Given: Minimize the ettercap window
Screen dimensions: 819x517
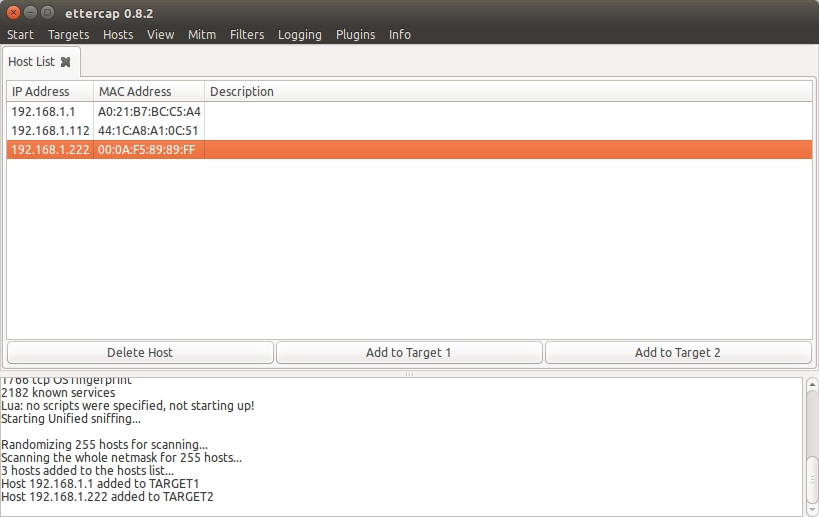Looking at the screenshot, I should pos(30,13).
